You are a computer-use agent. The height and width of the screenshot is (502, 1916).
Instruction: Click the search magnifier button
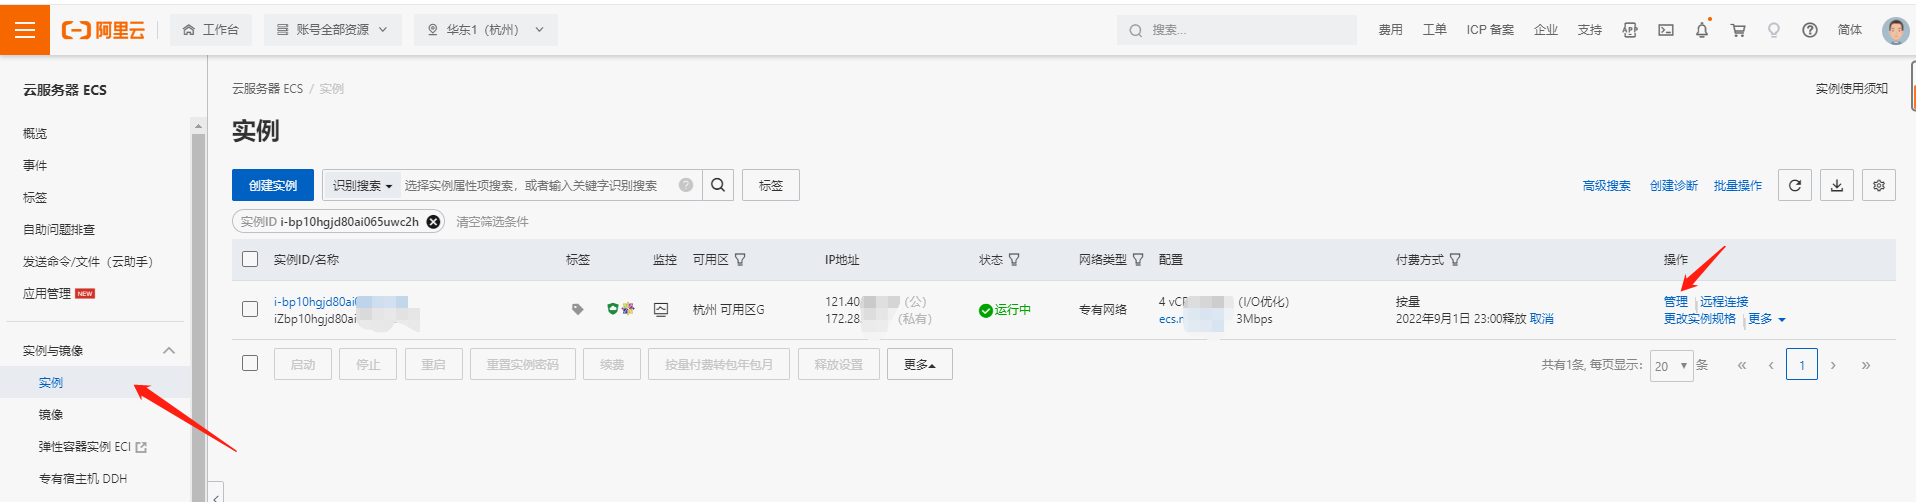tap(718, 185)
